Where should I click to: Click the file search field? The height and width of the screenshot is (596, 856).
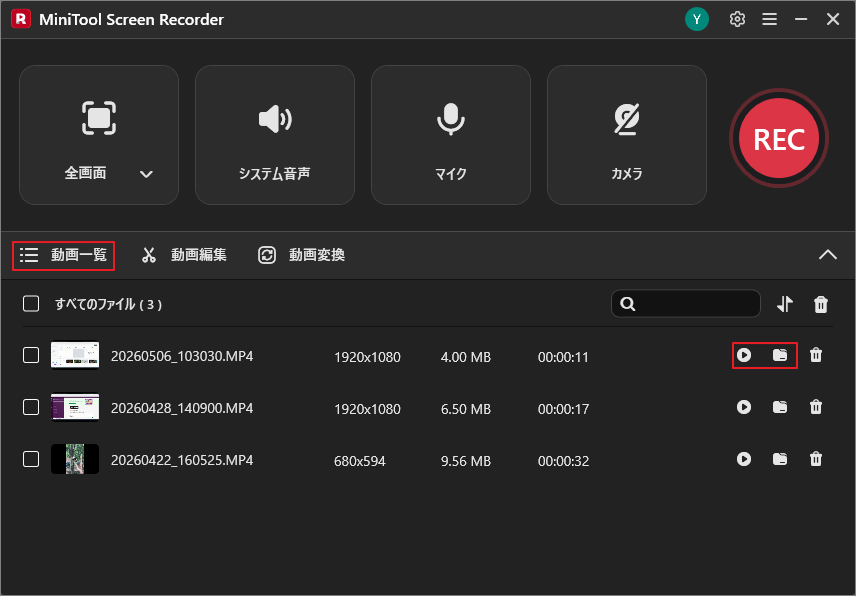point(686,303)
